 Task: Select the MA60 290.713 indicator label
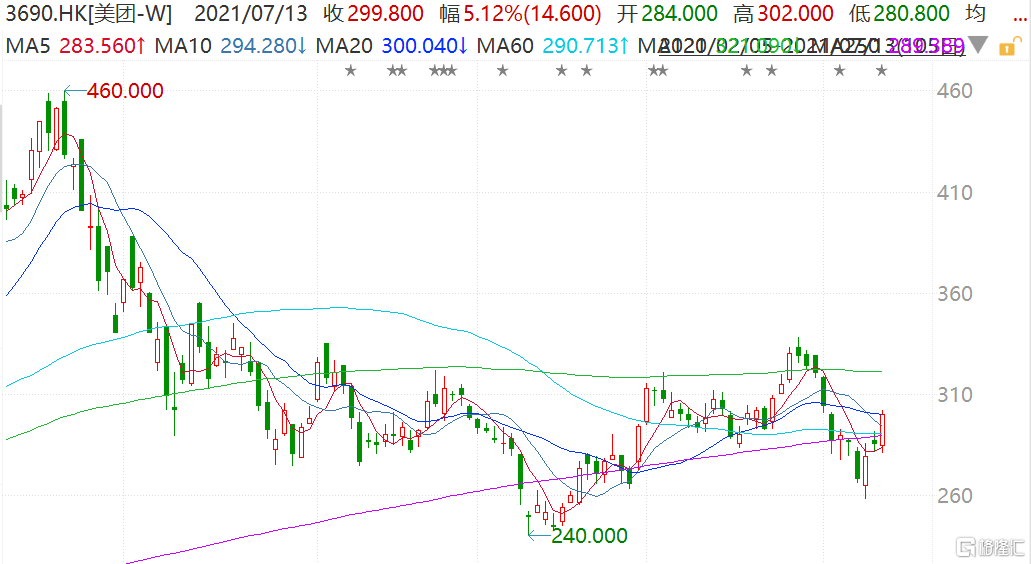[x=553, y=46]
